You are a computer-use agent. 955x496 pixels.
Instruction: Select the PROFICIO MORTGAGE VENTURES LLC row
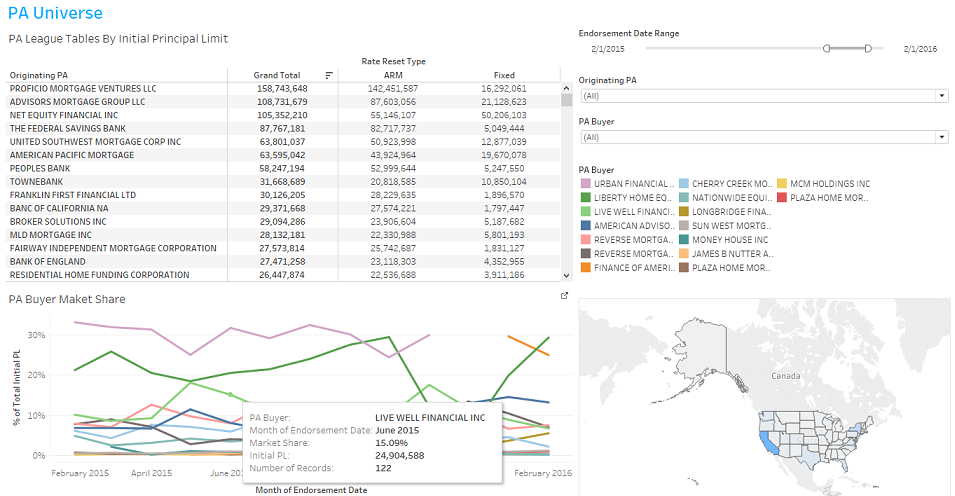283,88
